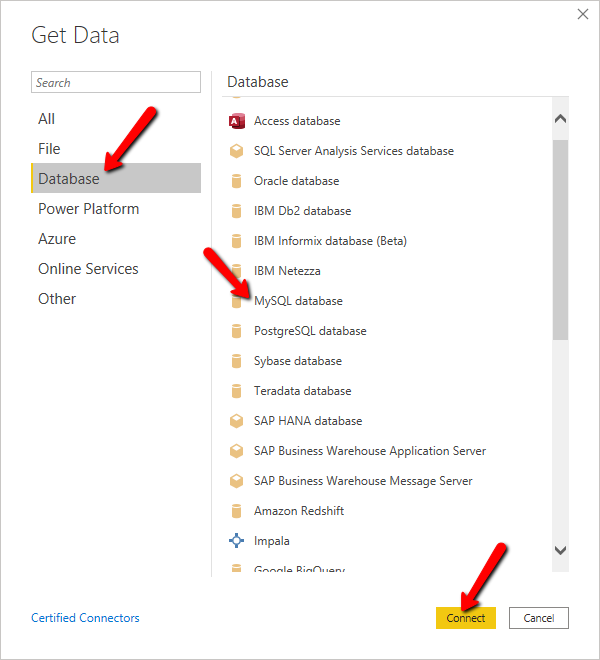The image size is (600, 660).
Task: Select SAP HANA database connector
Action: [387, 421]
